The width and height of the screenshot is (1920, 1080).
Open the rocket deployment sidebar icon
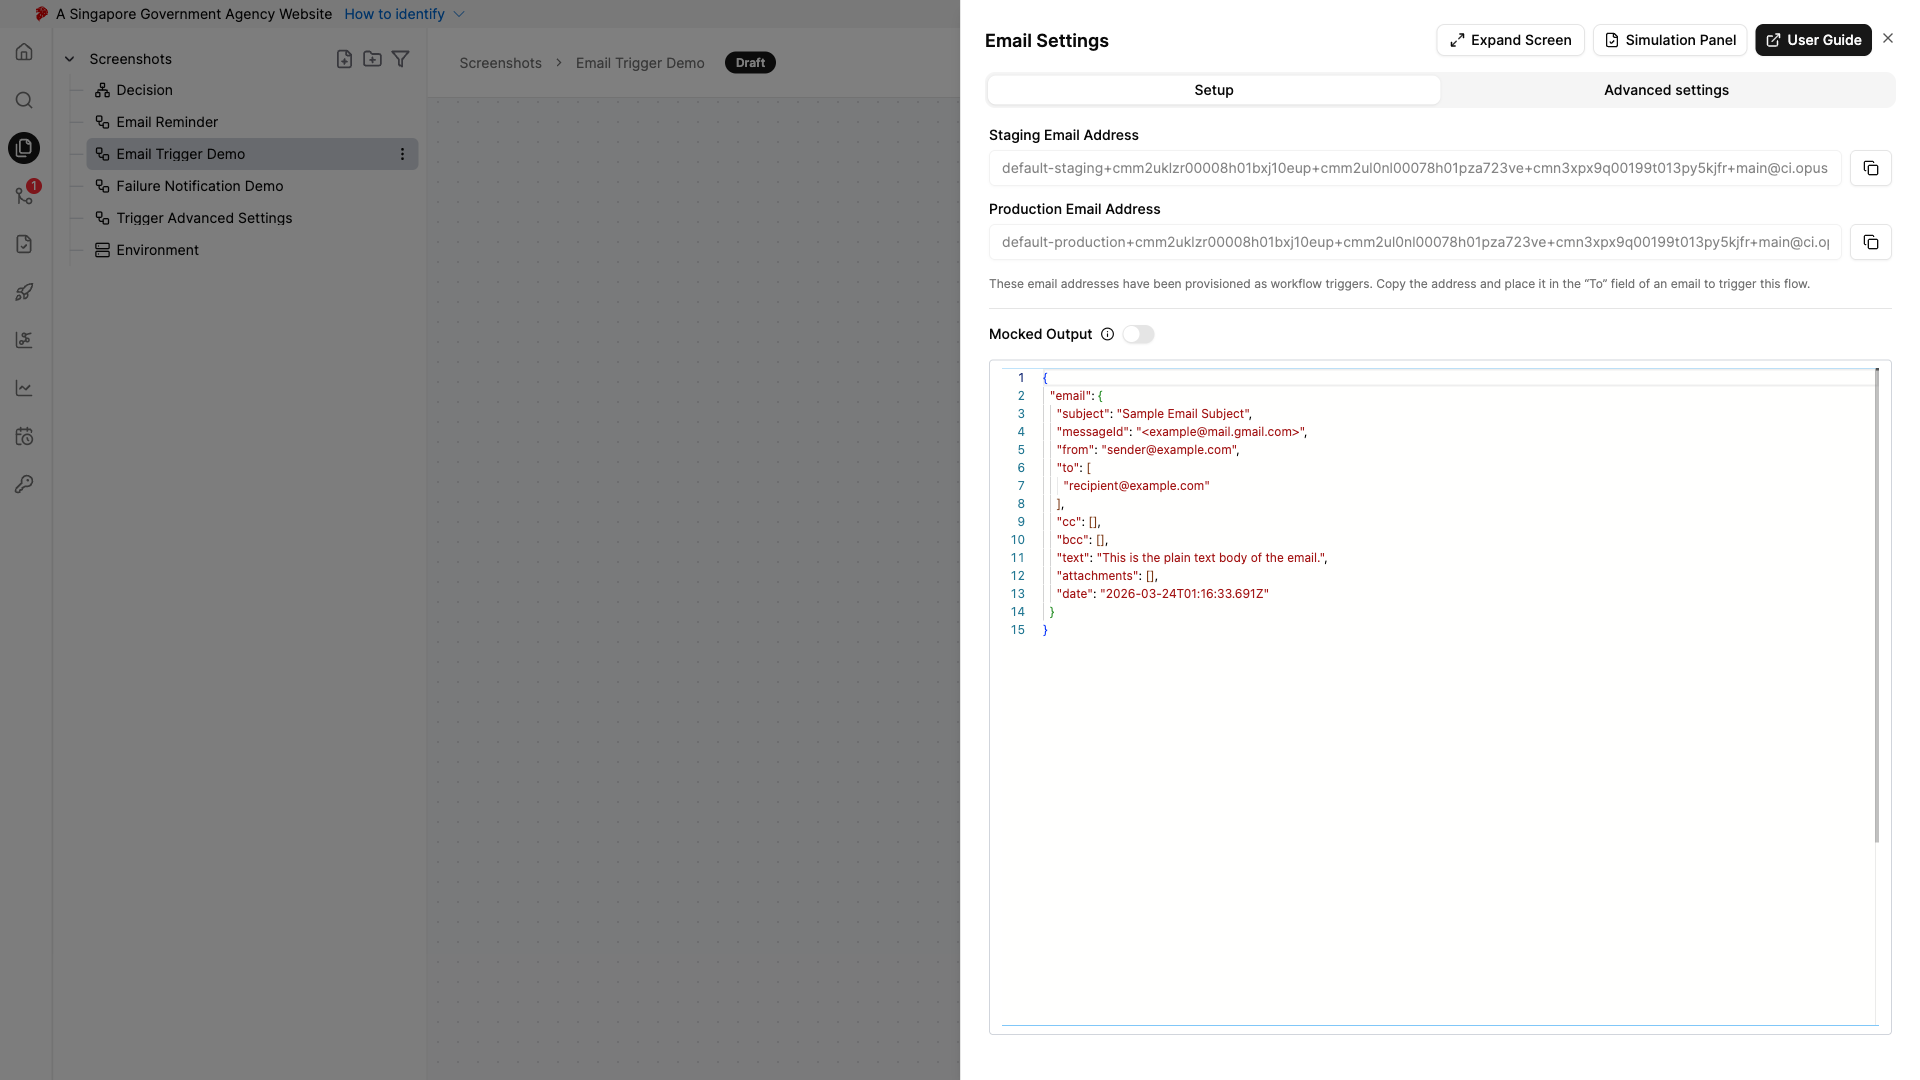(24, 292)
